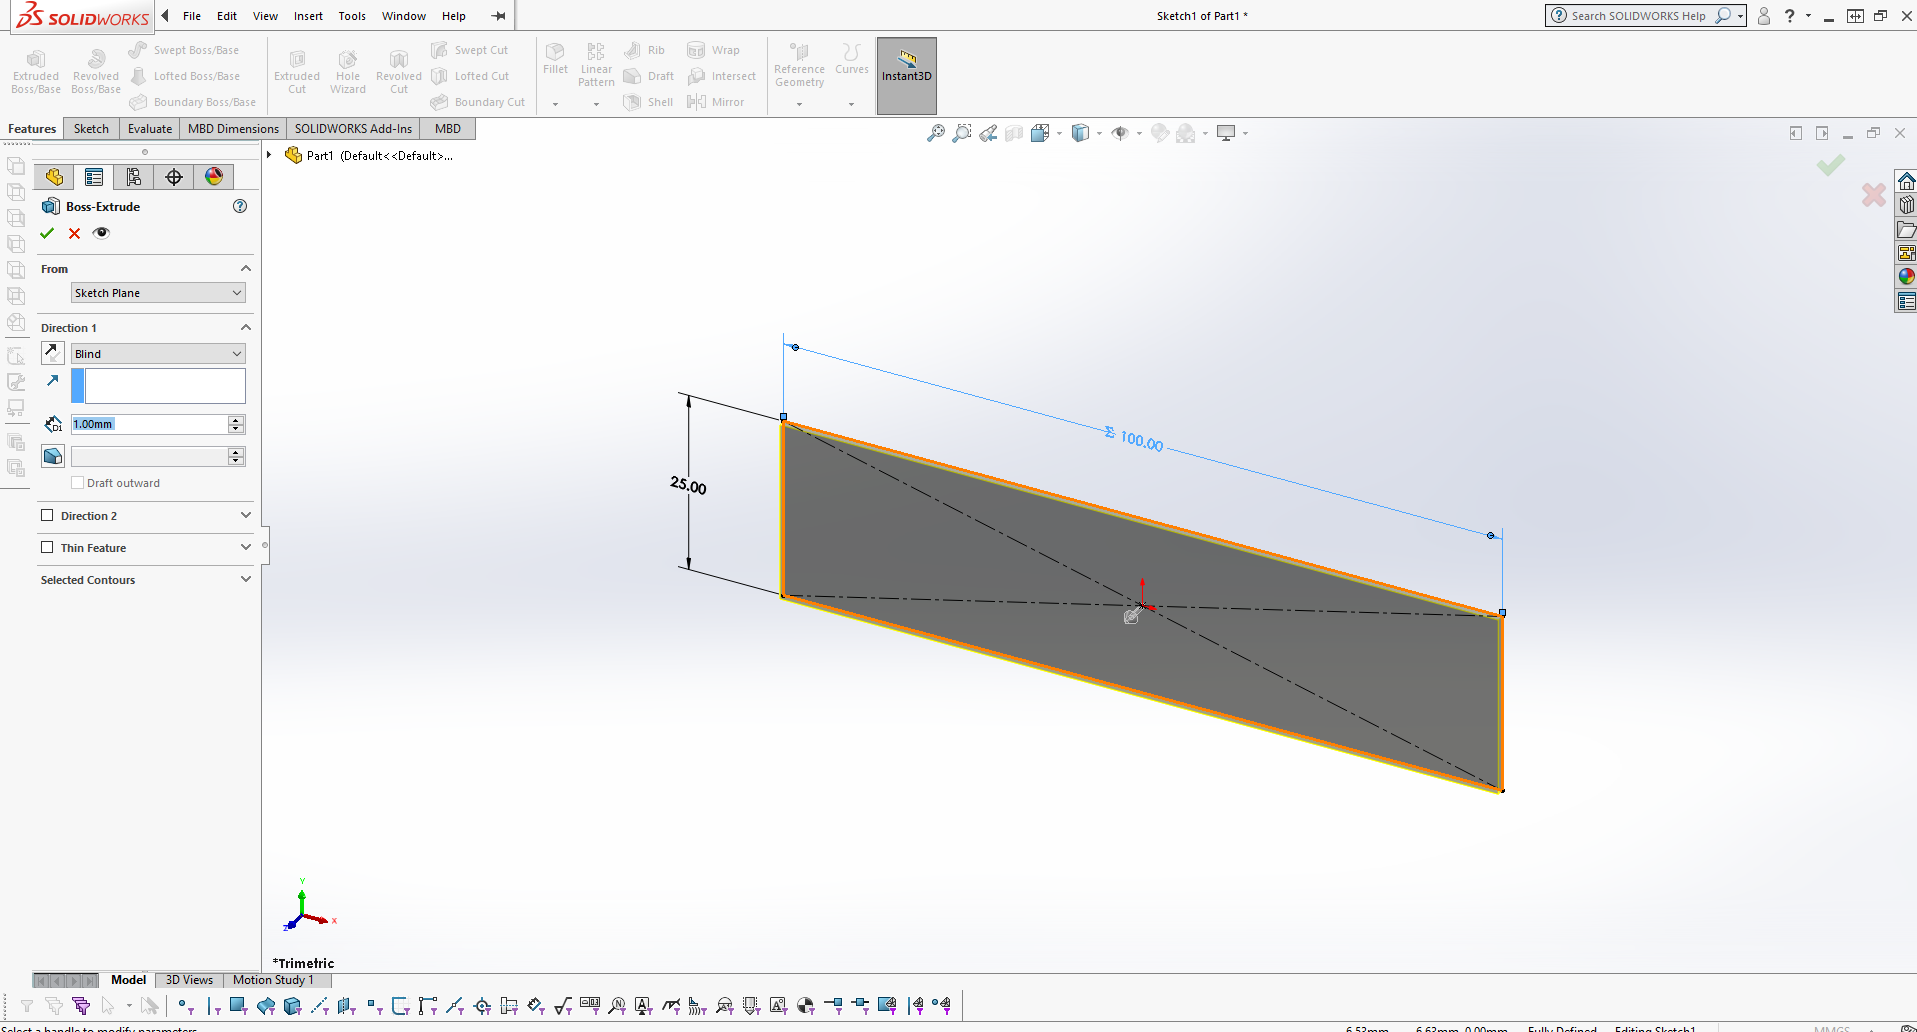
Task: Open Motion Study 1 tab
Action: click(273, 980)
